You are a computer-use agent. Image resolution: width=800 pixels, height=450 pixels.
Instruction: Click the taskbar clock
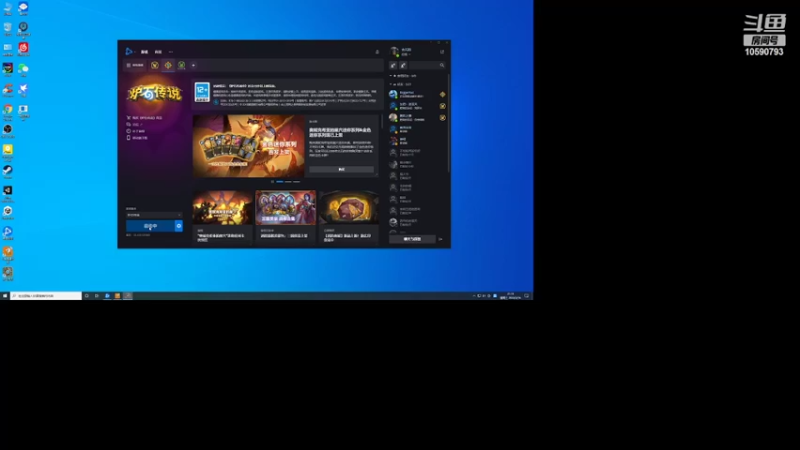pyautogui.click(x=511, y=296)
